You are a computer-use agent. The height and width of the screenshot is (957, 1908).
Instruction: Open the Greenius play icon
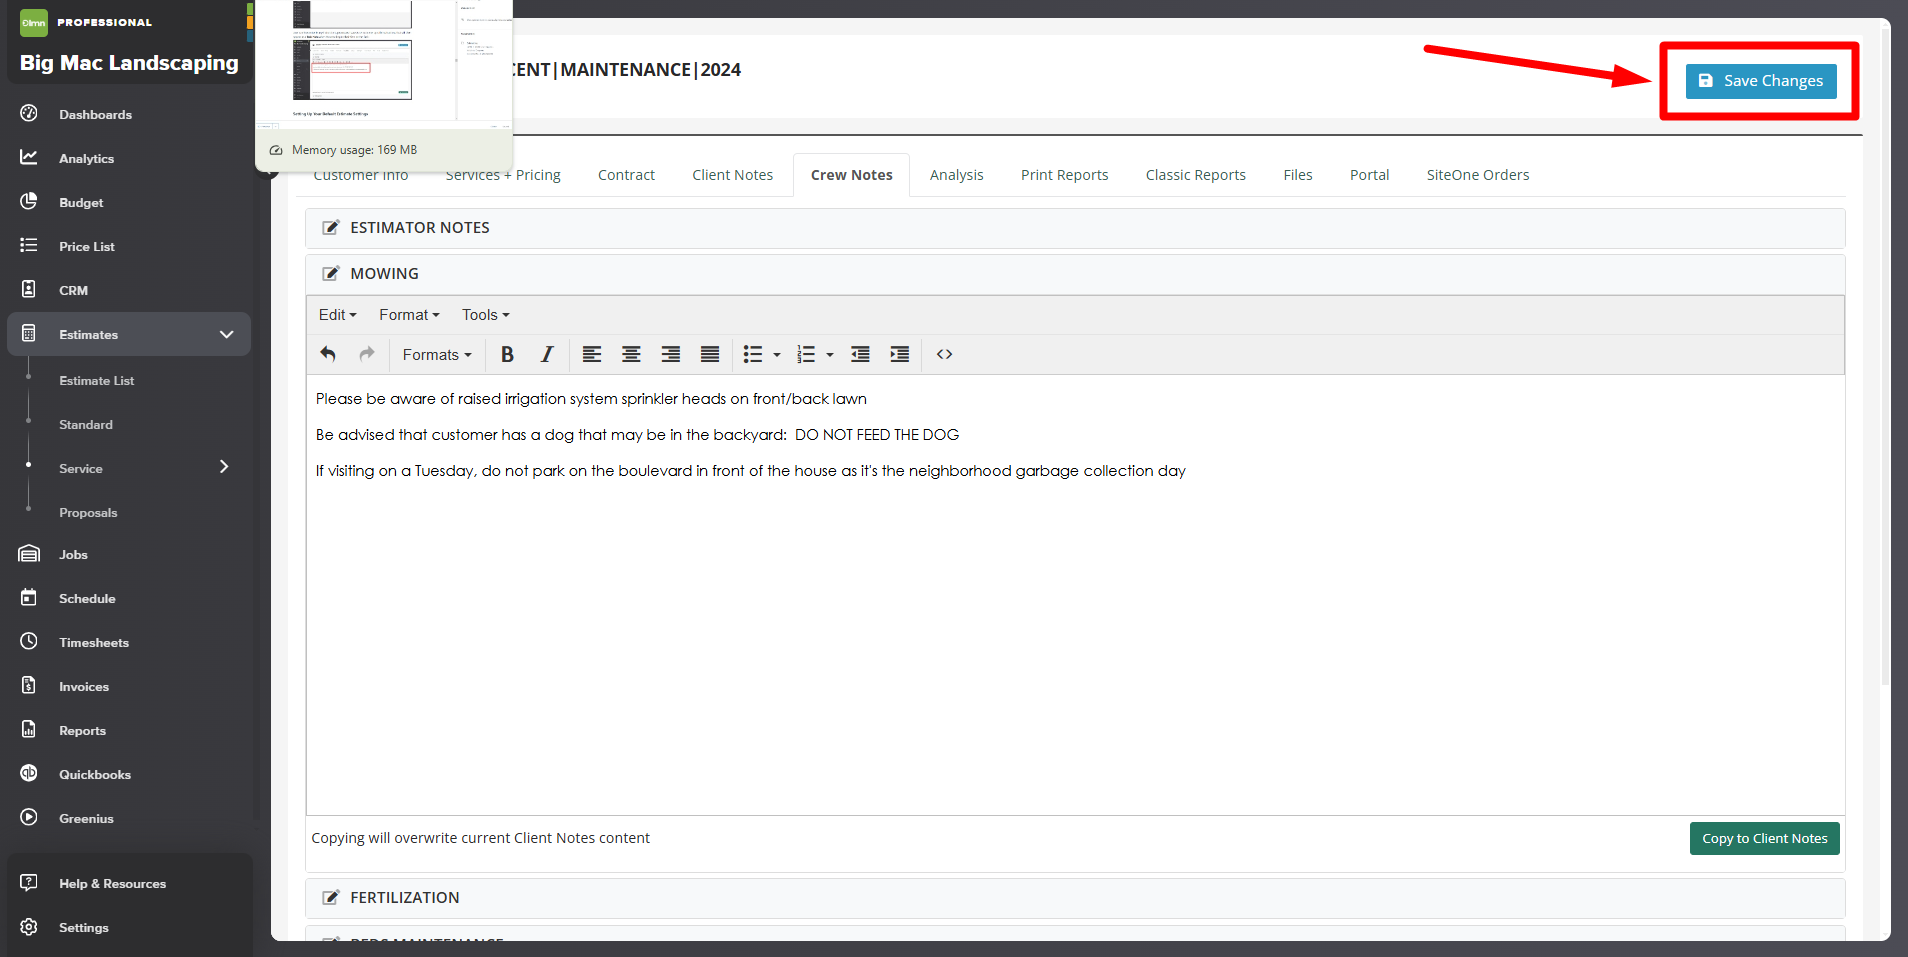pos(29,817)
